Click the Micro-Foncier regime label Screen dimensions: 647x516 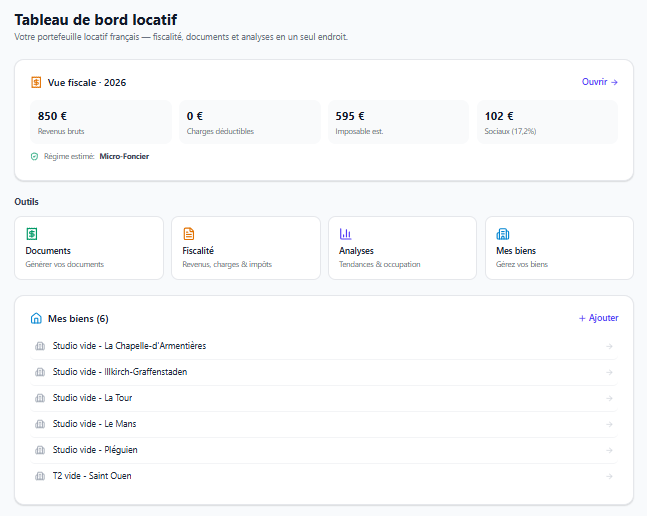tap(124, 156)
